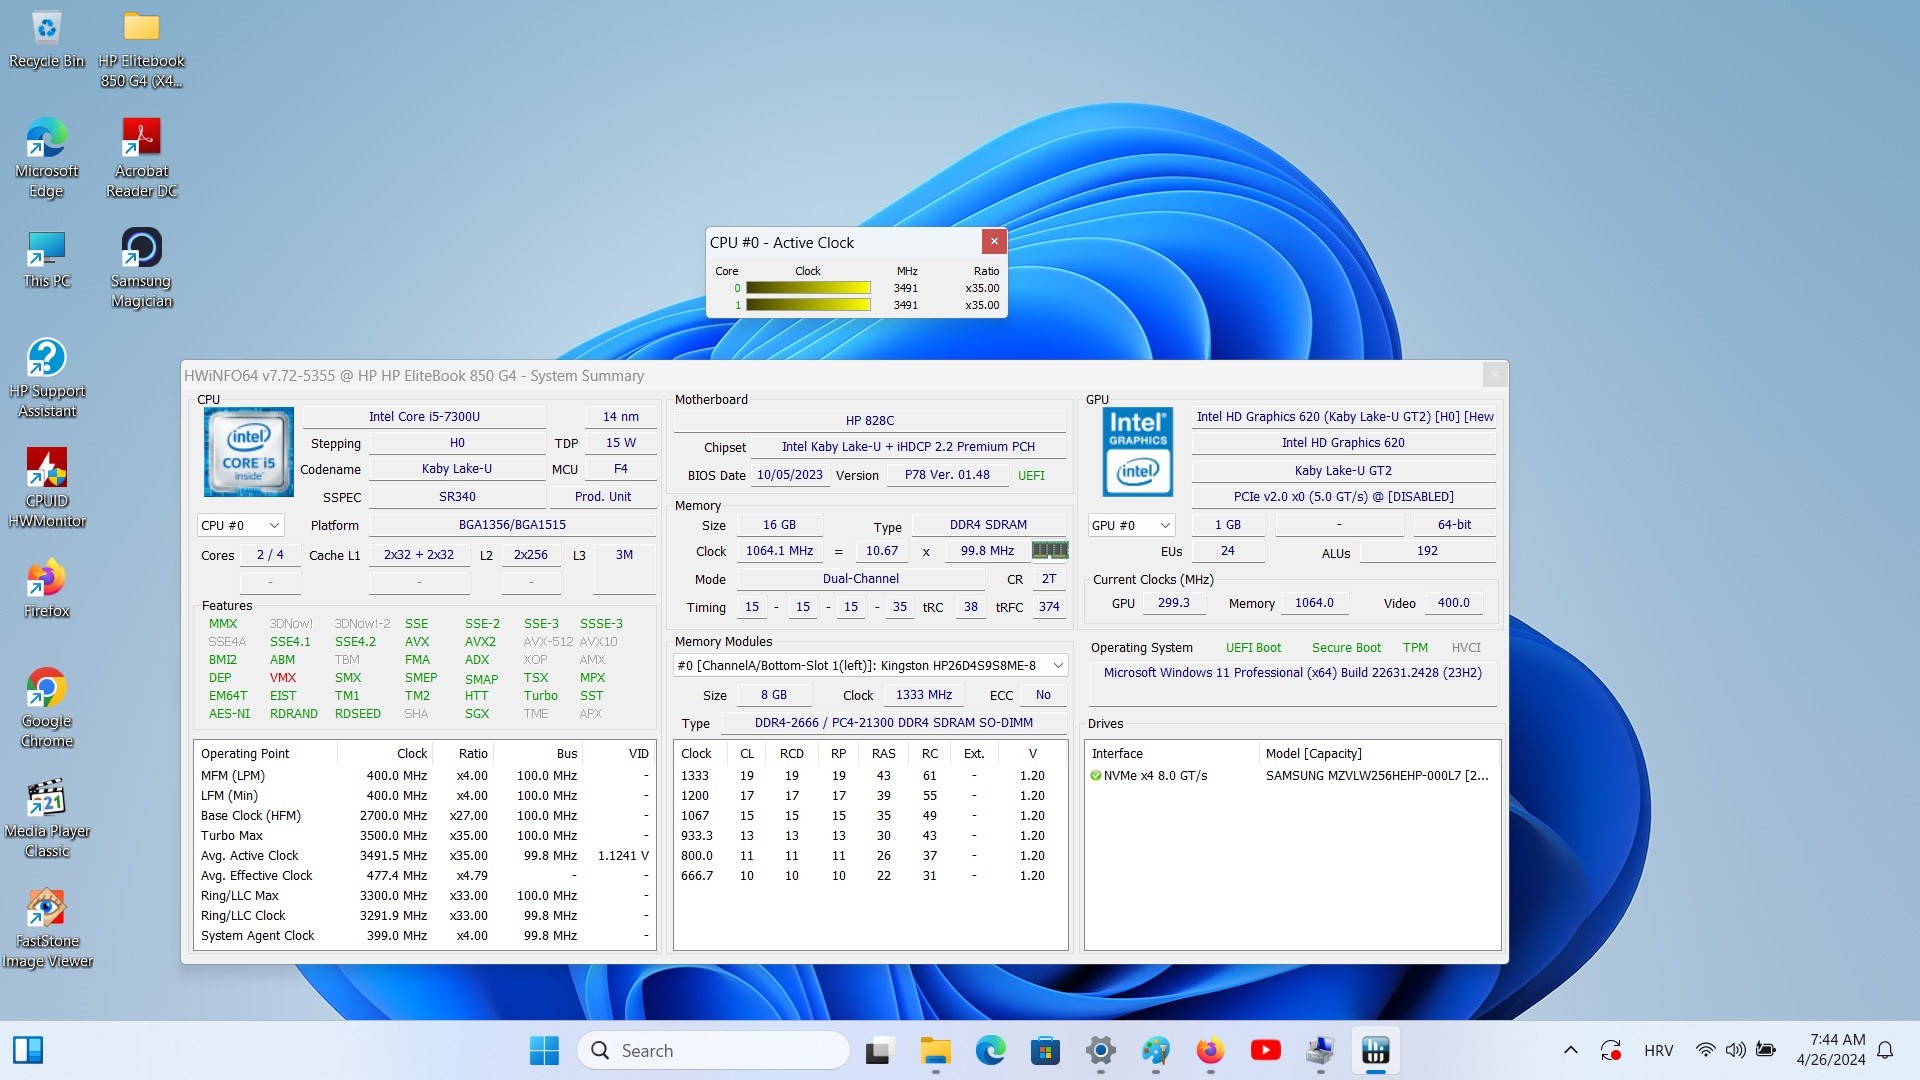The image size is (1920, 1080).
Task: Click the Intel HD Graphics 620 field
Action: tap(1343, 443)
